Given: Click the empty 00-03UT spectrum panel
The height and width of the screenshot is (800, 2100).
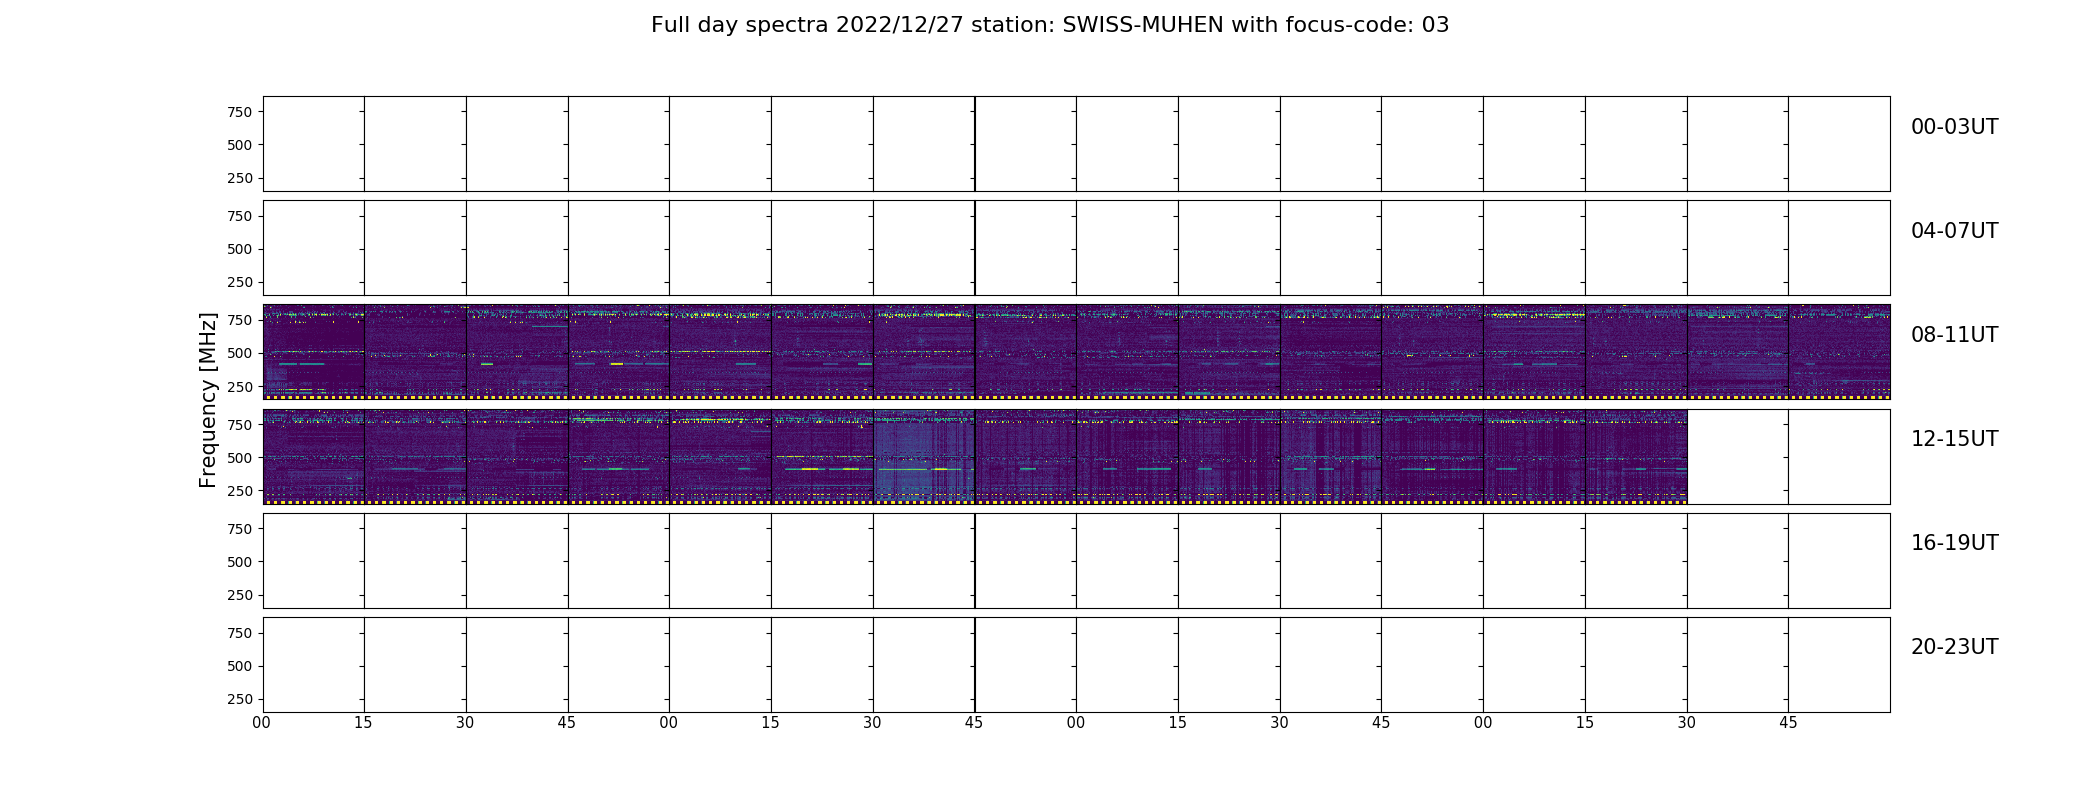Looking at the screenshot, I should [1076, 144].
